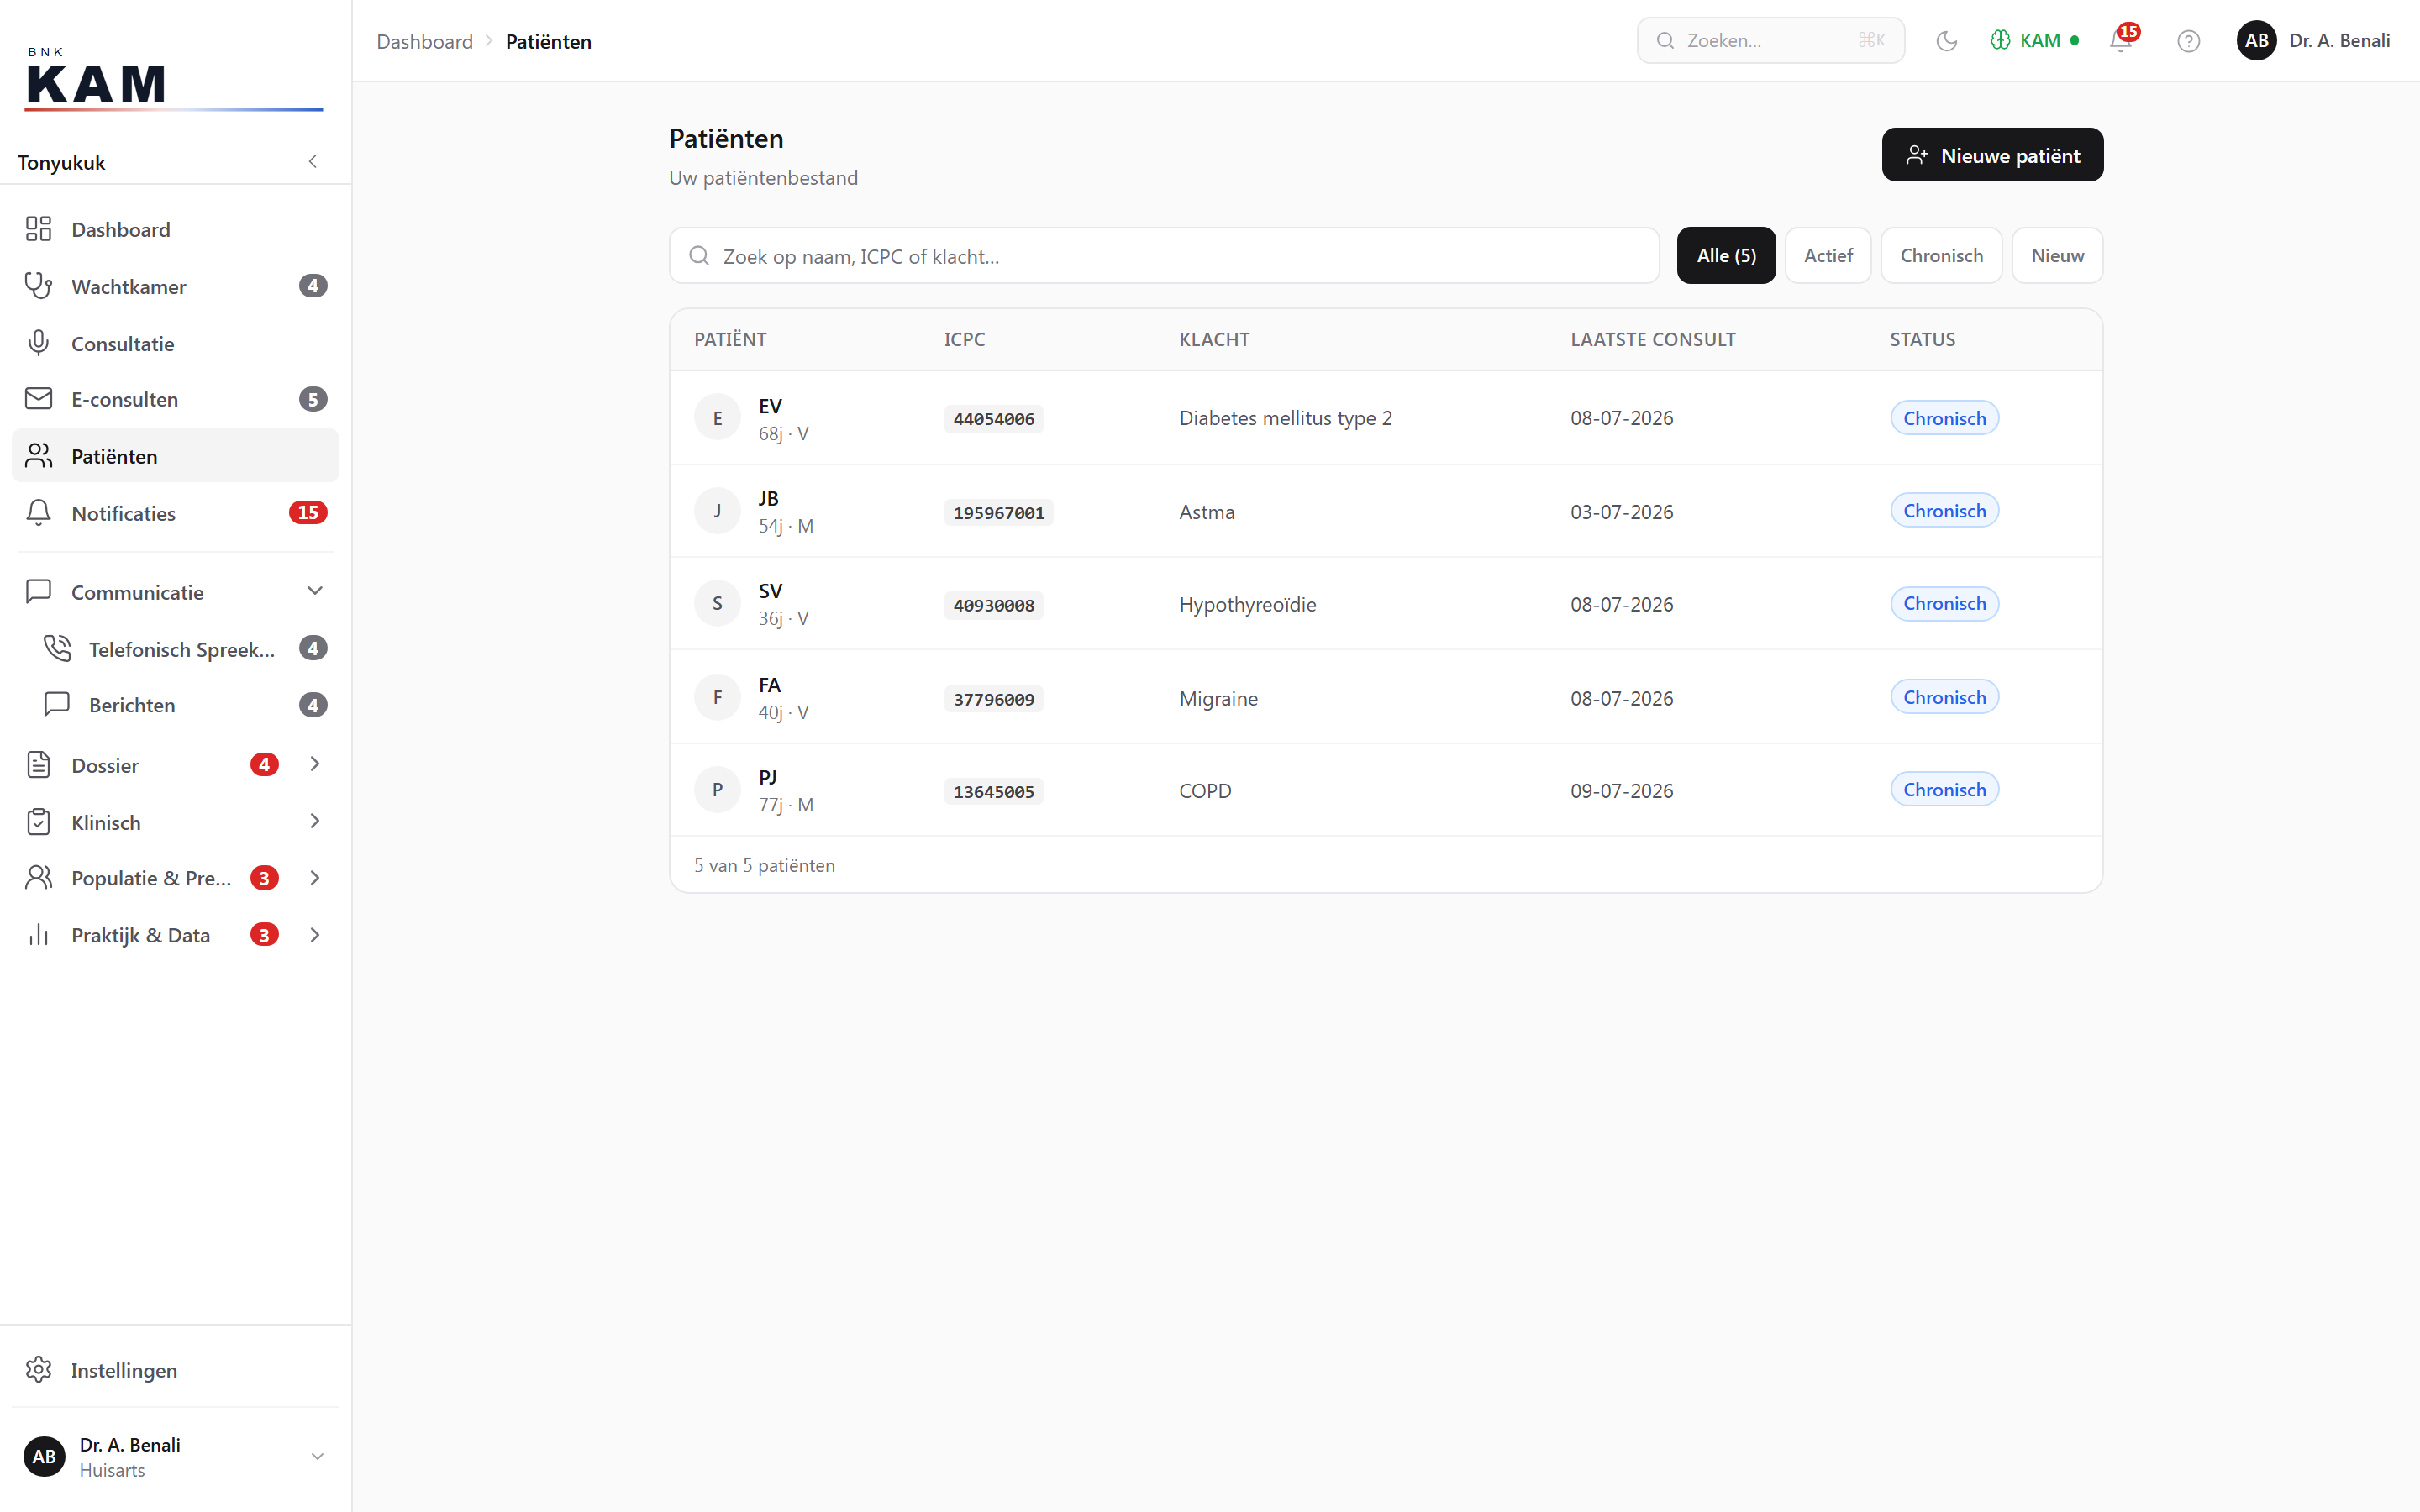This screenshot has width=2420, height=1512.
Task: Toggle dark mode with the moon icon
Action: [1946, 41]
